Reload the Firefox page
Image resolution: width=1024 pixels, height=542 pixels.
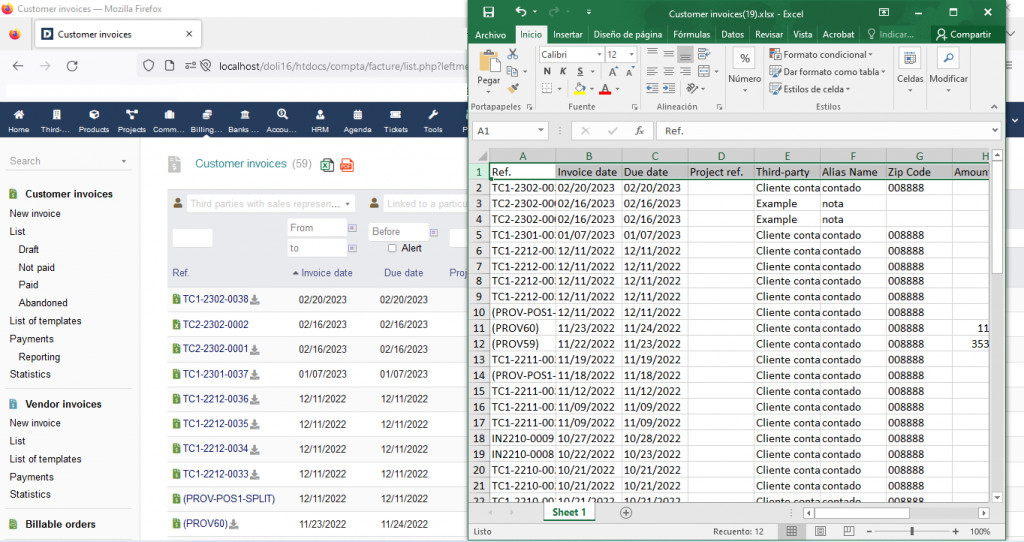72,65
